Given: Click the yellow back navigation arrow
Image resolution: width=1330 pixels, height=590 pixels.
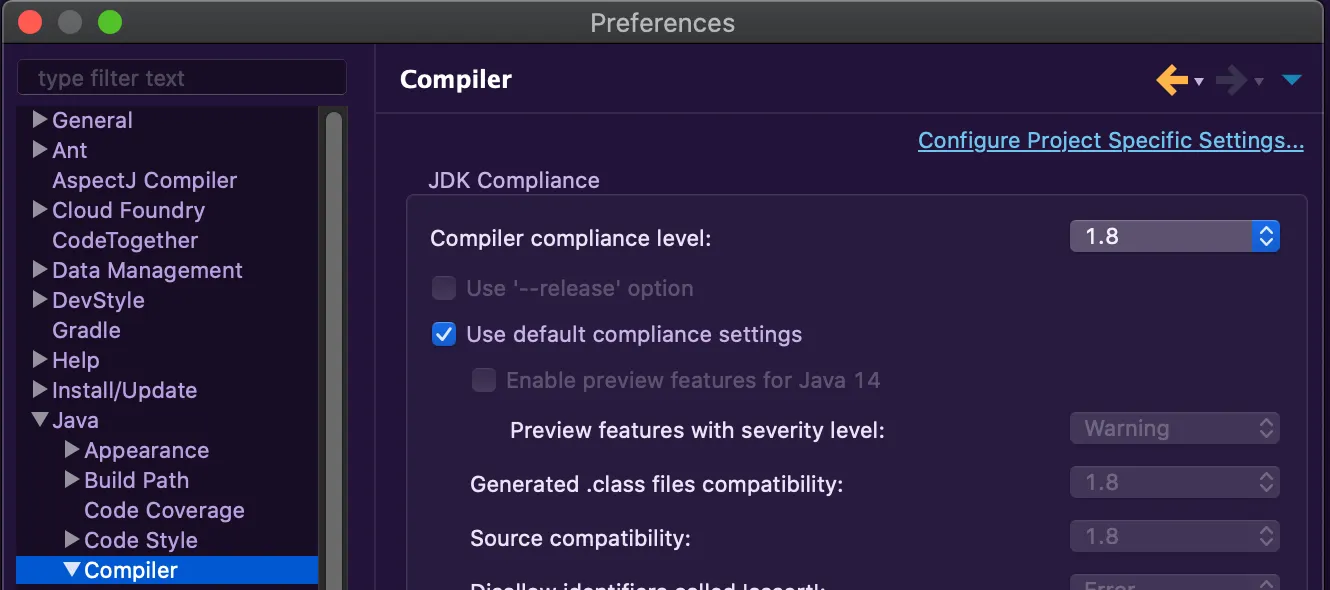Looking at the screenshot, I should point(1171,80).
